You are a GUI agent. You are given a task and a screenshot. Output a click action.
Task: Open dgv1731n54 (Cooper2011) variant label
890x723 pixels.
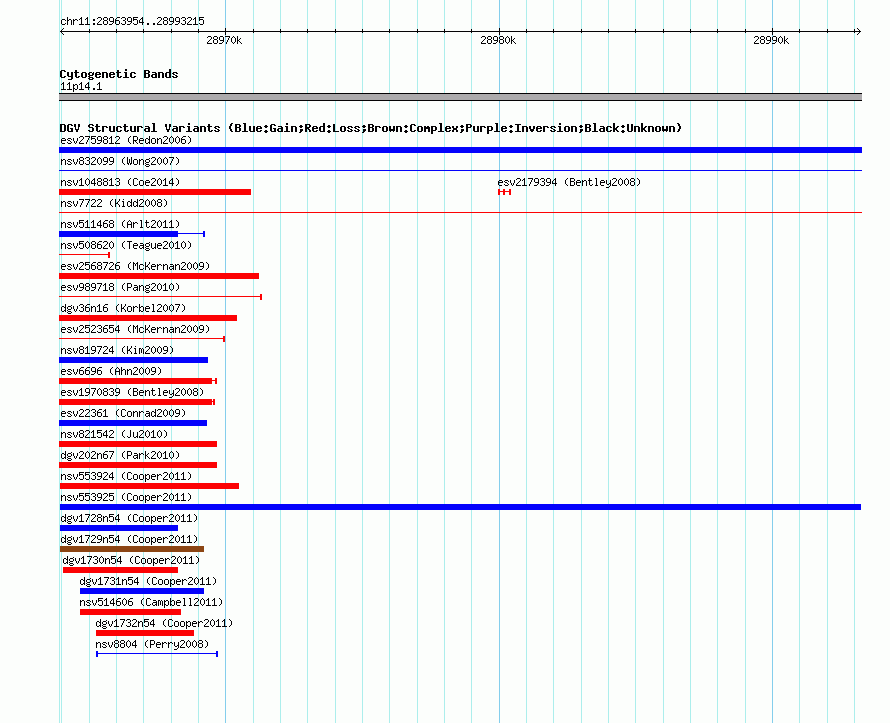pos(148,581)
